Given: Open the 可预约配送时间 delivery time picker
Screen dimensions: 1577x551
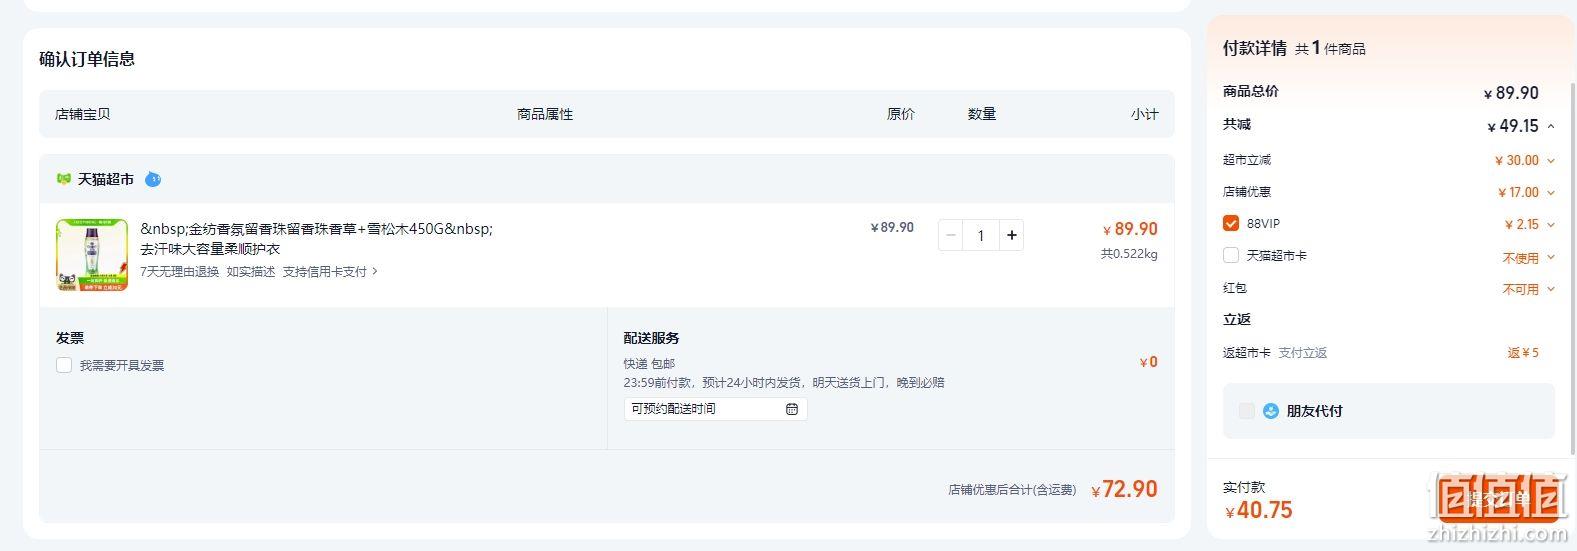Looking at the screenshot, I should (x=715, y=409).
